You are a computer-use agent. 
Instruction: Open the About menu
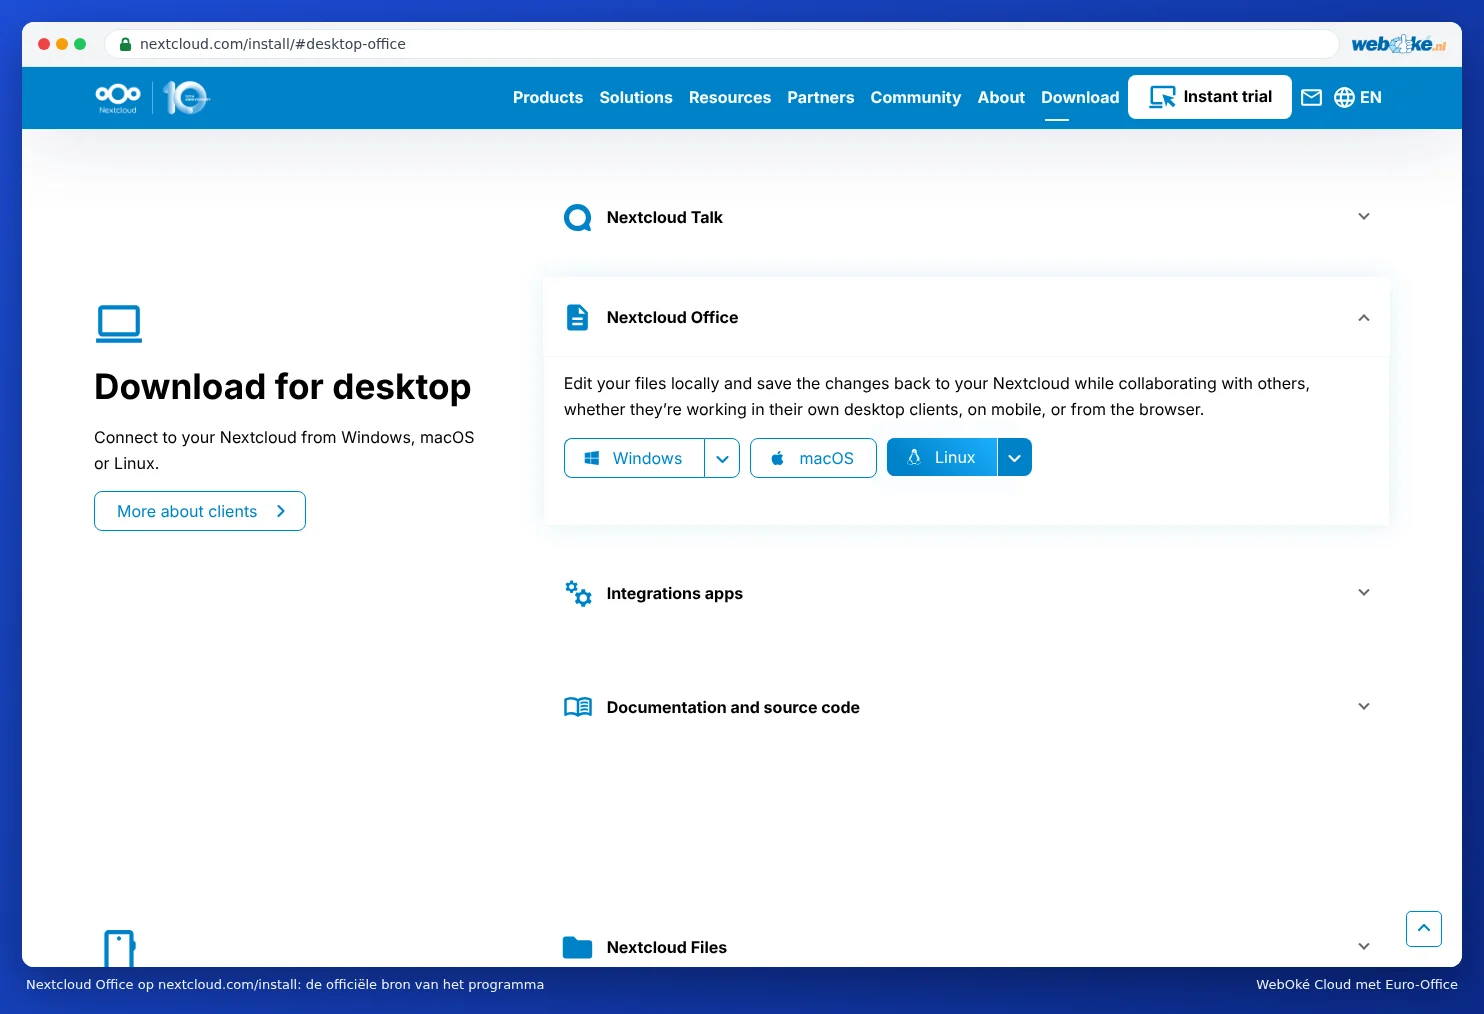(x=1001, y=97)
